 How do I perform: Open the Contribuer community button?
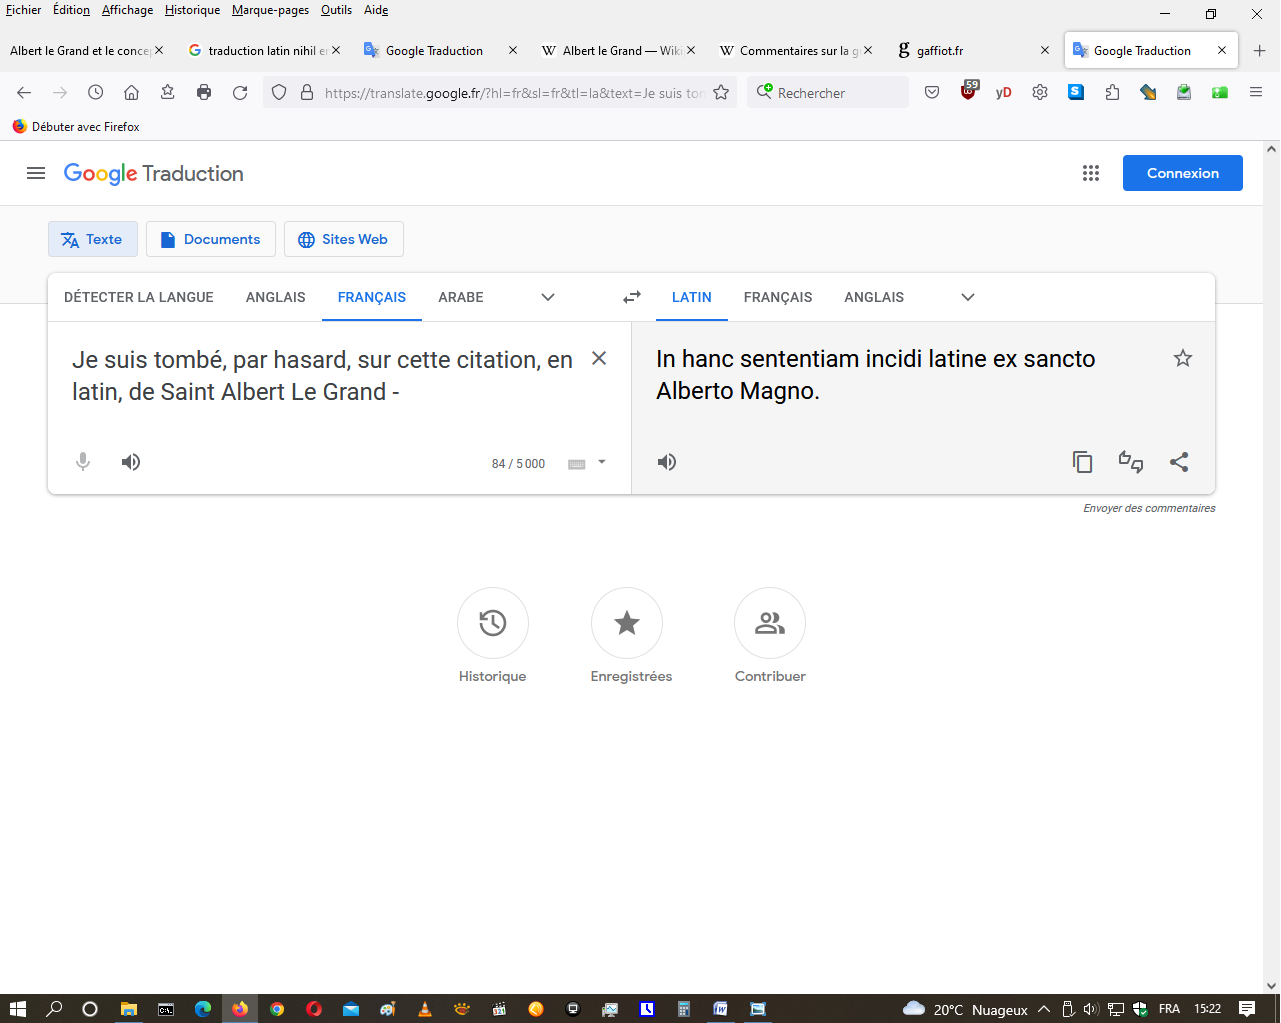pos(770,623)
